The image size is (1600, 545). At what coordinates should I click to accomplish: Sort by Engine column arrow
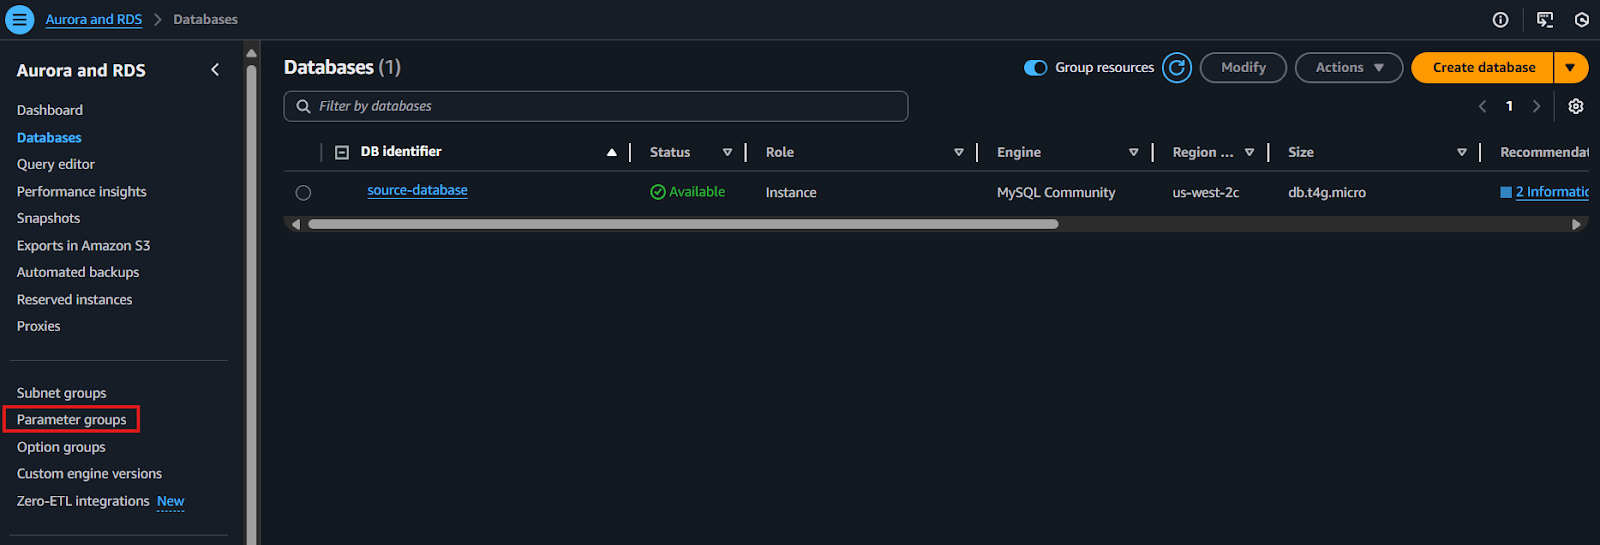click(1133, 152)
